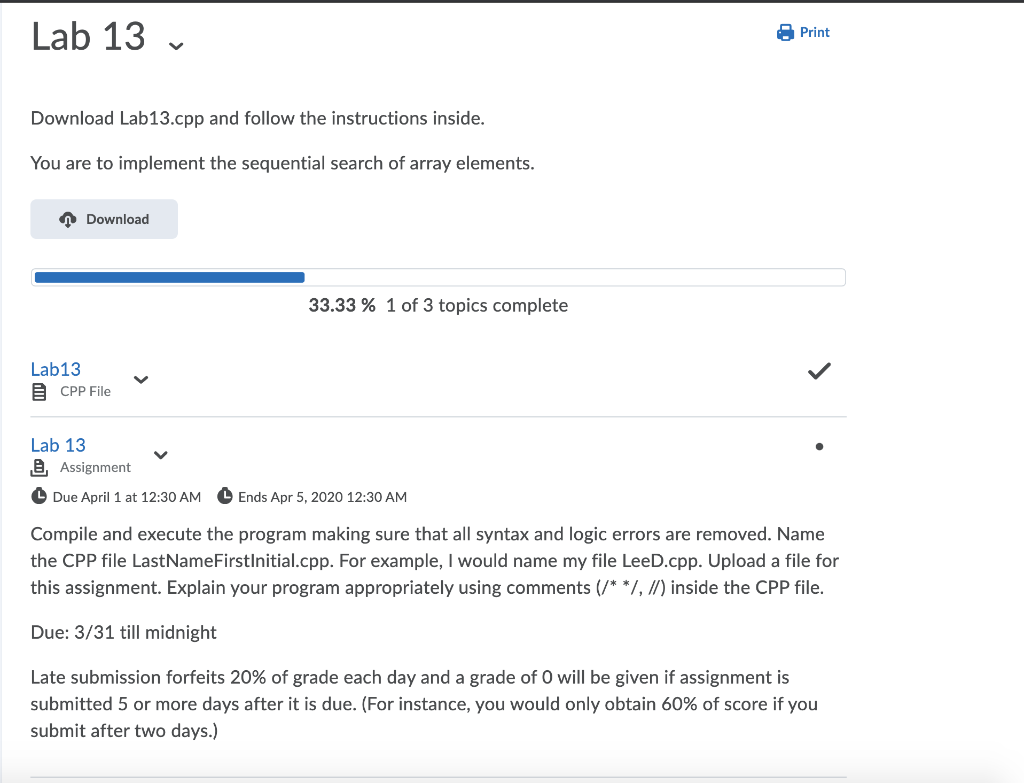Viewport: 1024px width, 783px height.
Task: Open the chevron menu beside Lab13 CPP file
Action: coord(140,380)
